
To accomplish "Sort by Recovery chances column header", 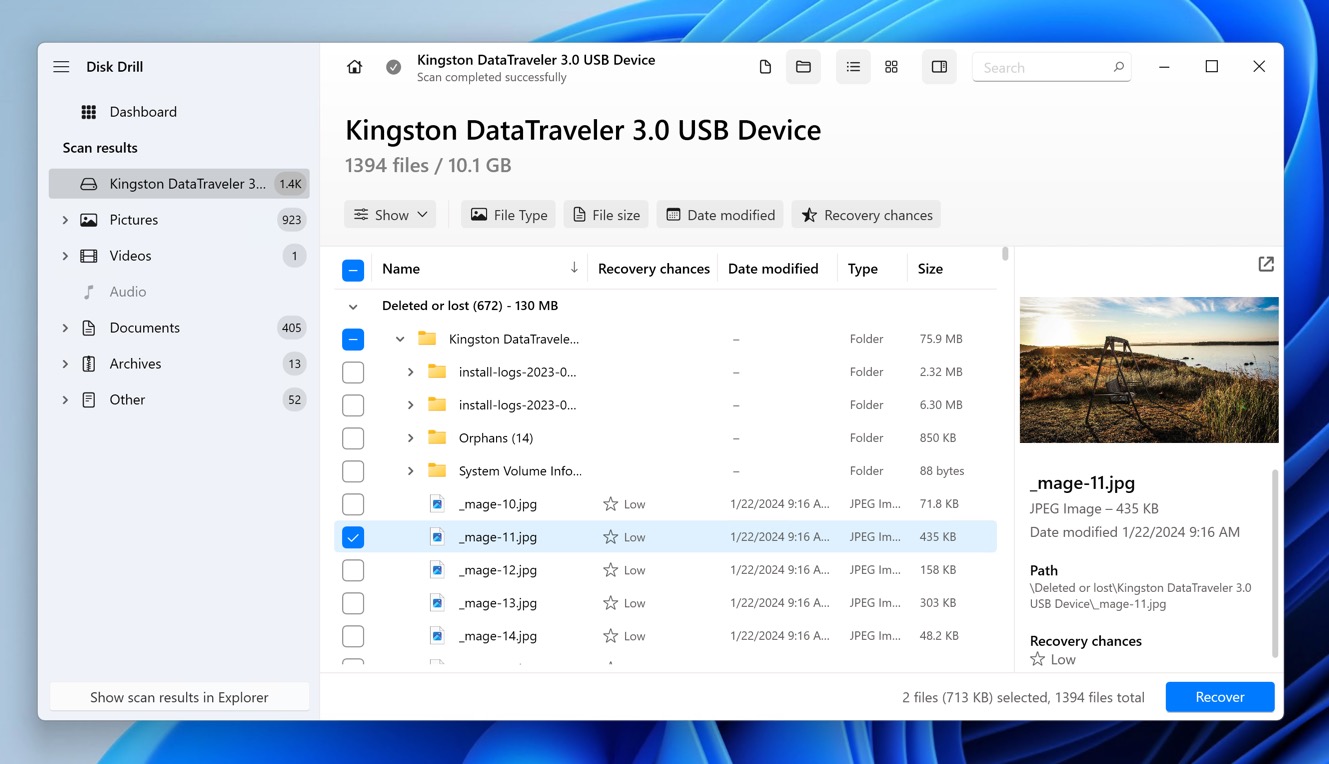I will tap(654, 268).
